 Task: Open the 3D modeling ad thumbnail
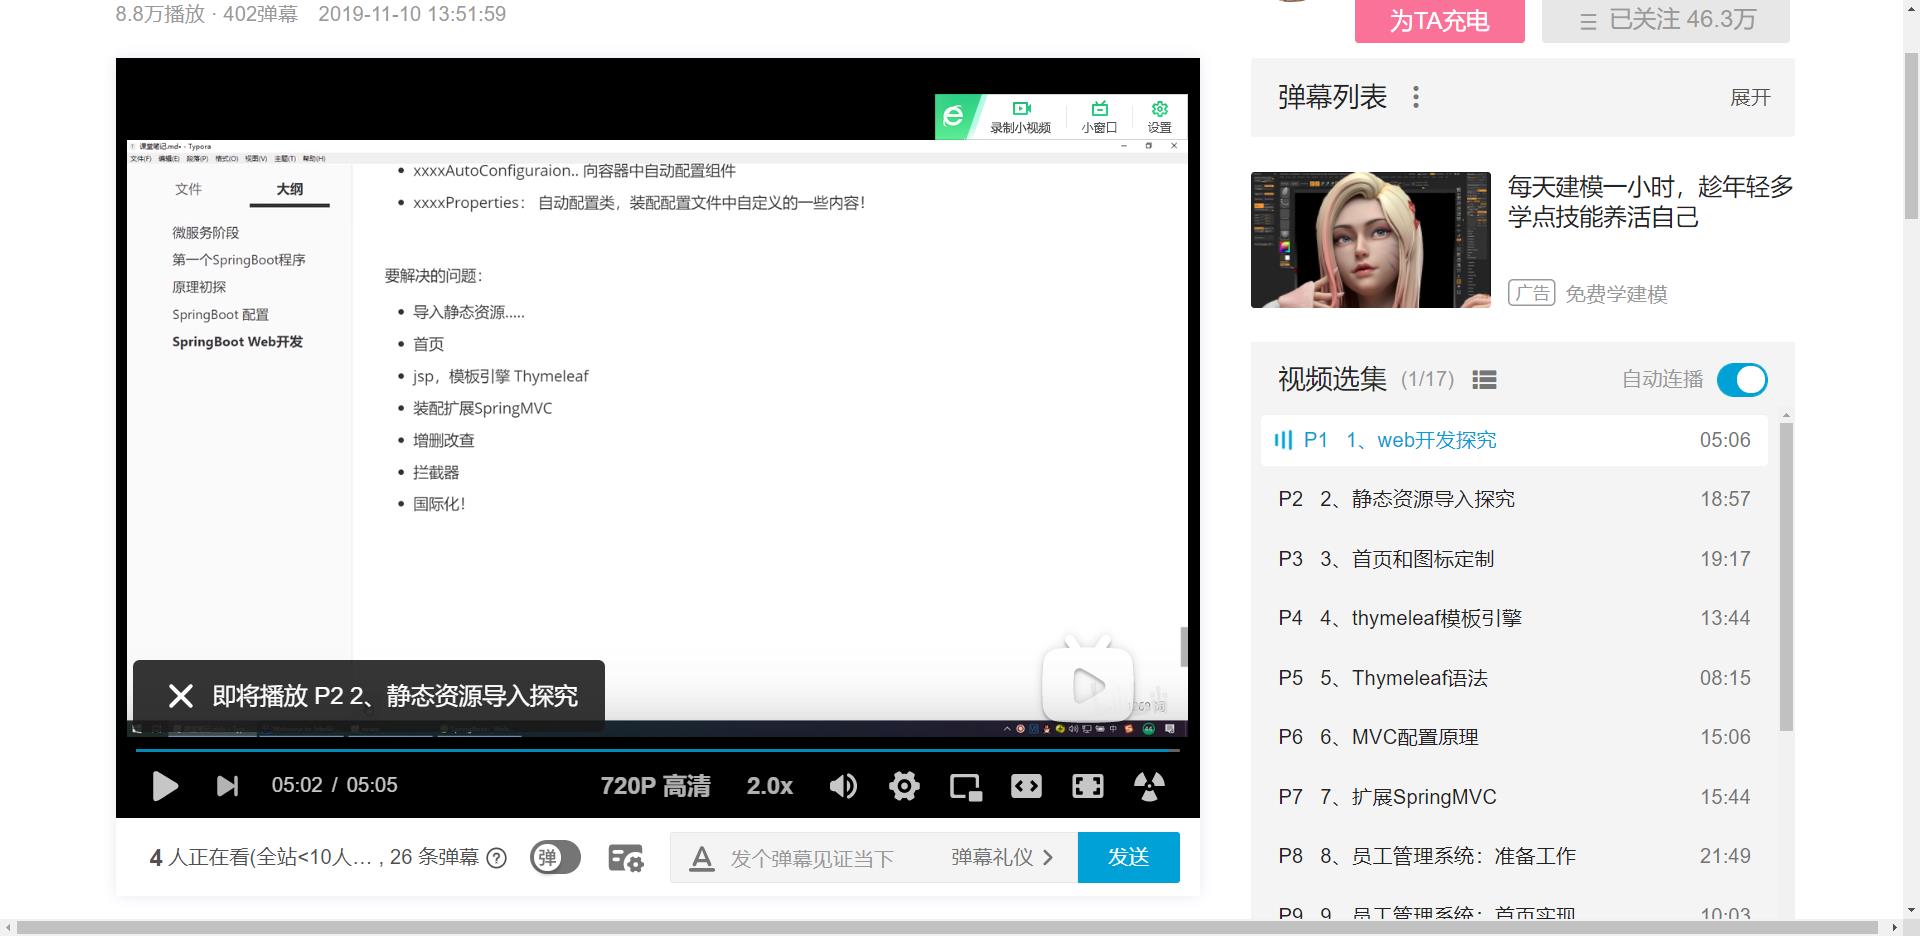coord(1370,240)
